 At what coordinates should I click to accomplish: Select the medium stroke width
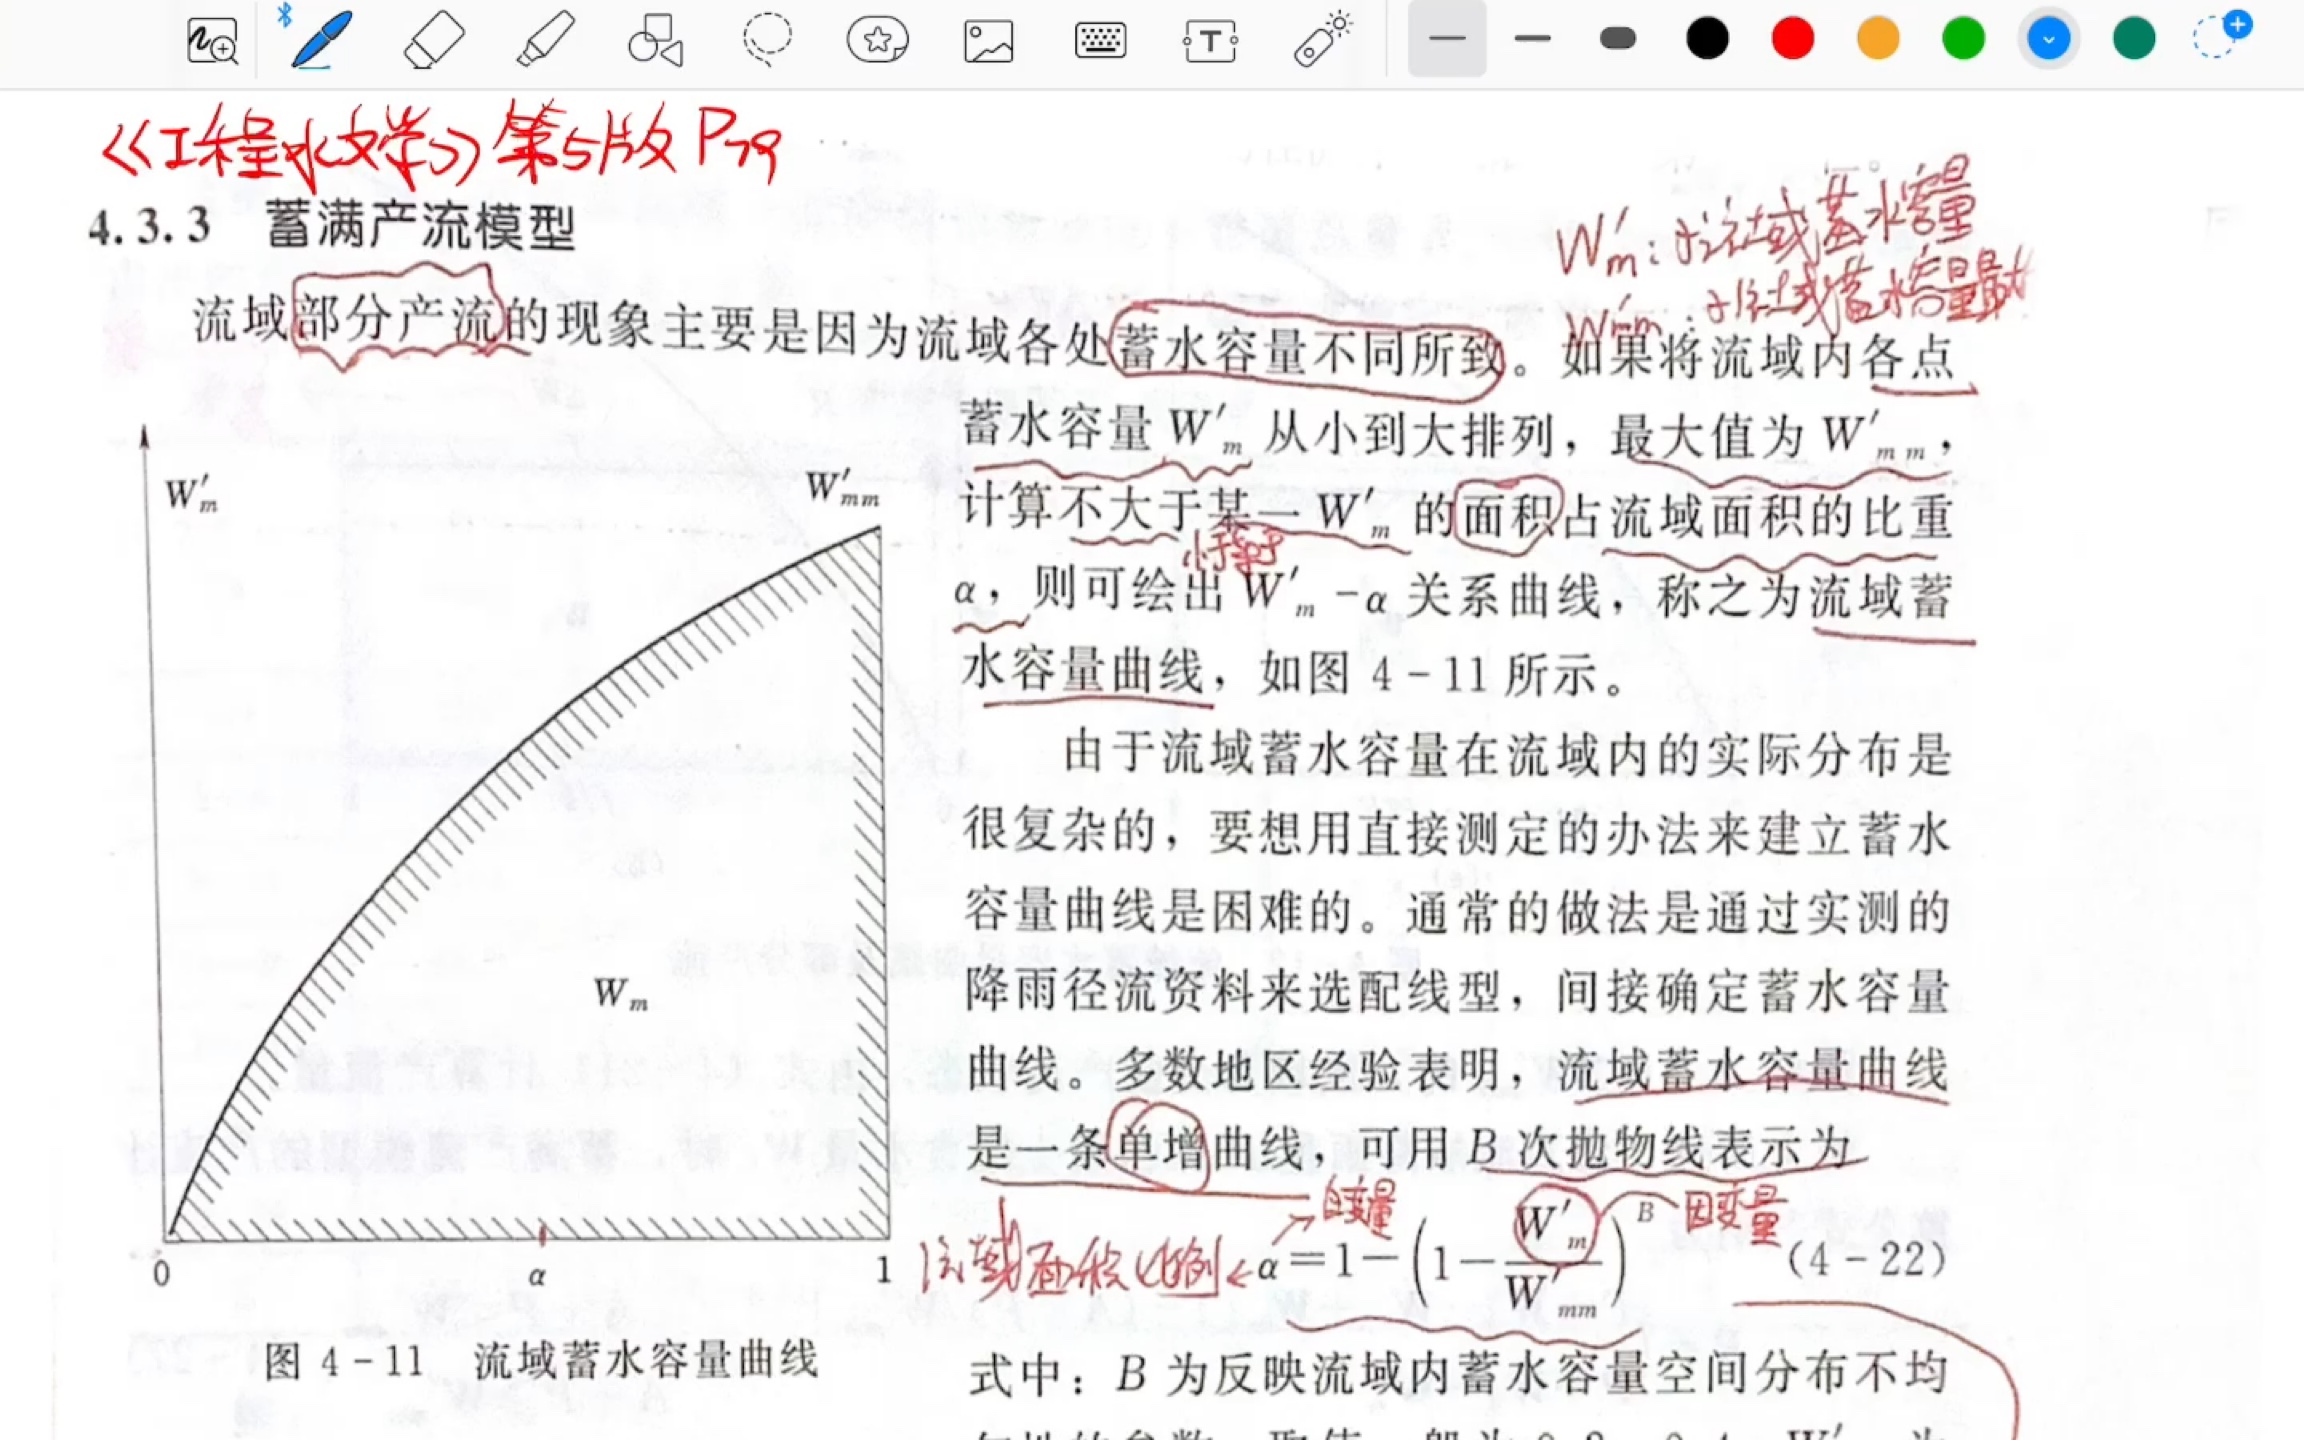coord(1531,38)
